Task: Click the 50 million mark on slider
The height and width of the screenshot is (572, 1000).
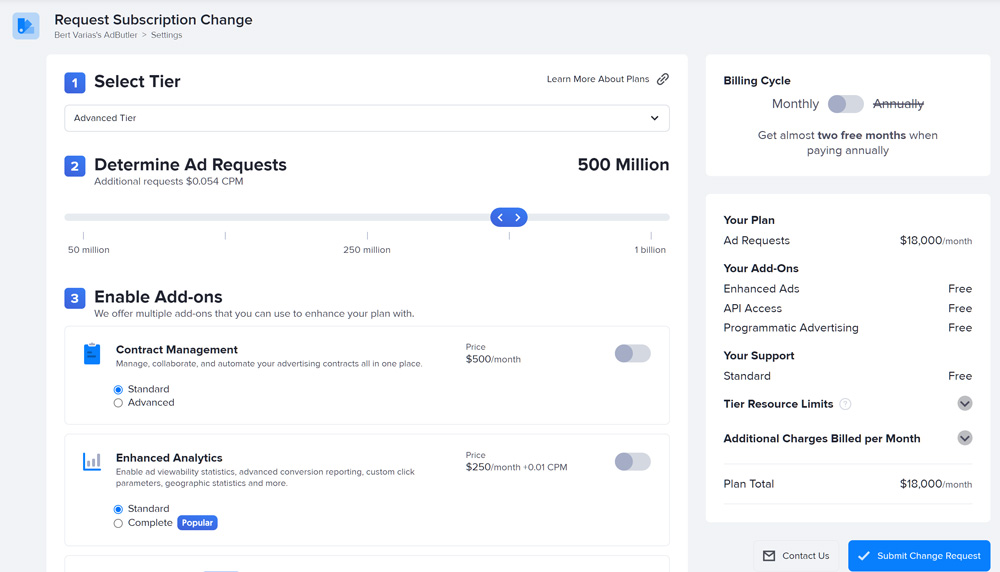Action: (x=89, y=250)
